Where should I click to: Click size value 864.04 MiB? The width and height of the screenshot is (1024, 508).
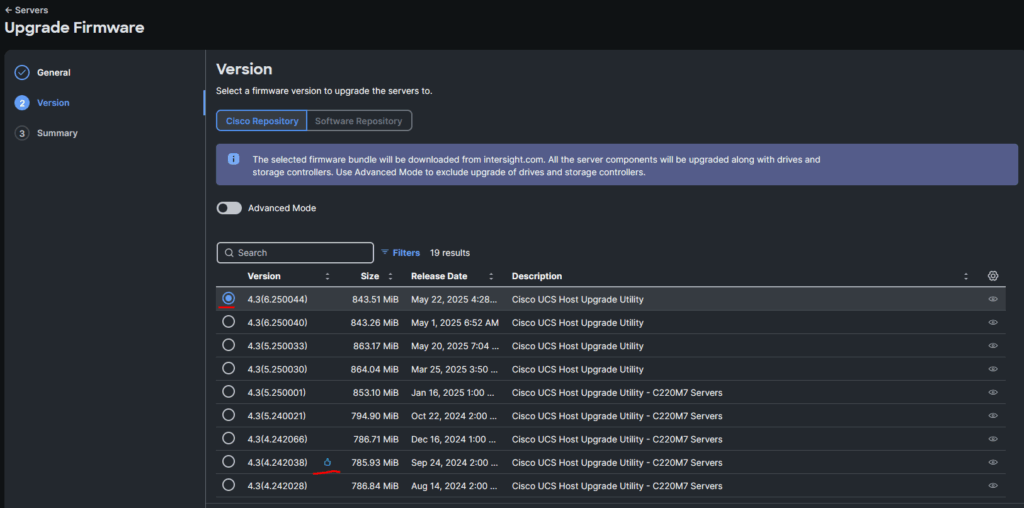375,370
